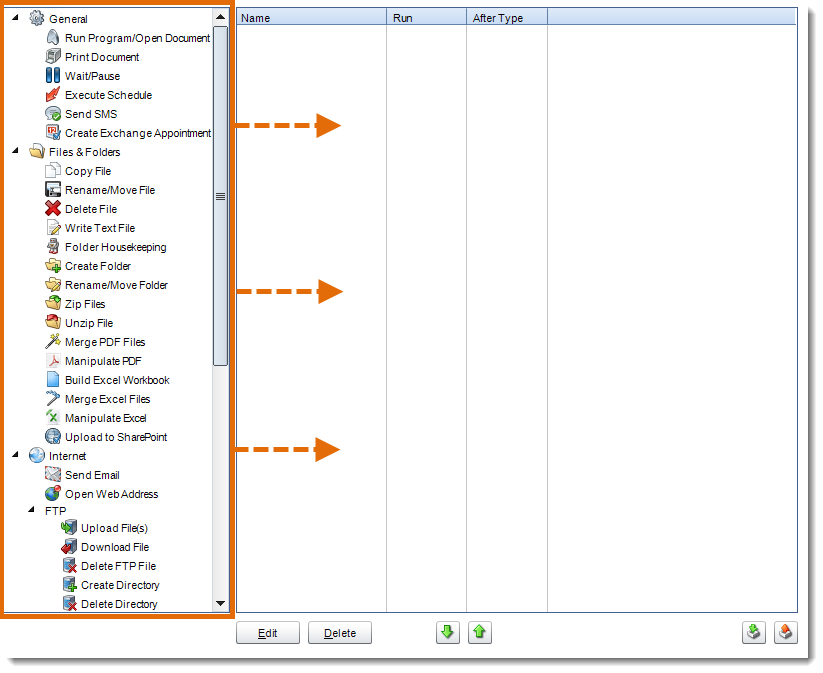Click the Unzip File icon
Screen dimensions: 823x673
53,322
